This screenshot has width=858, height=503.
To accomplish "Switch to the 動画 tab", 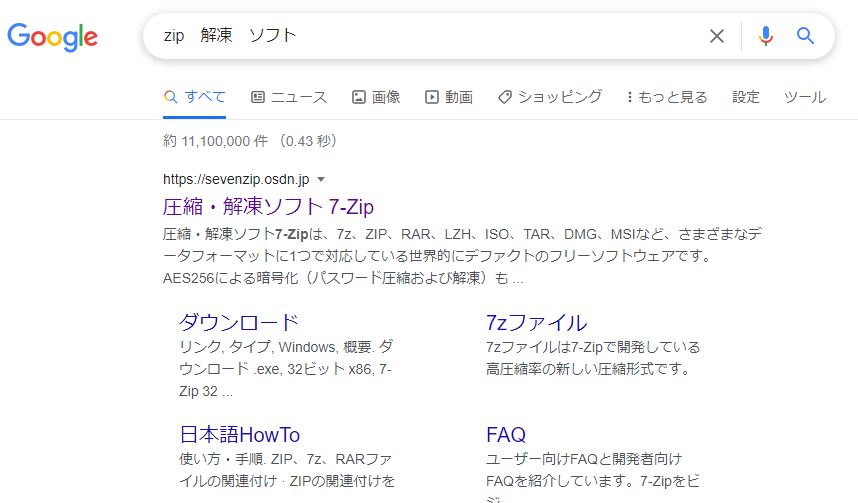I will tap(449, 97).
